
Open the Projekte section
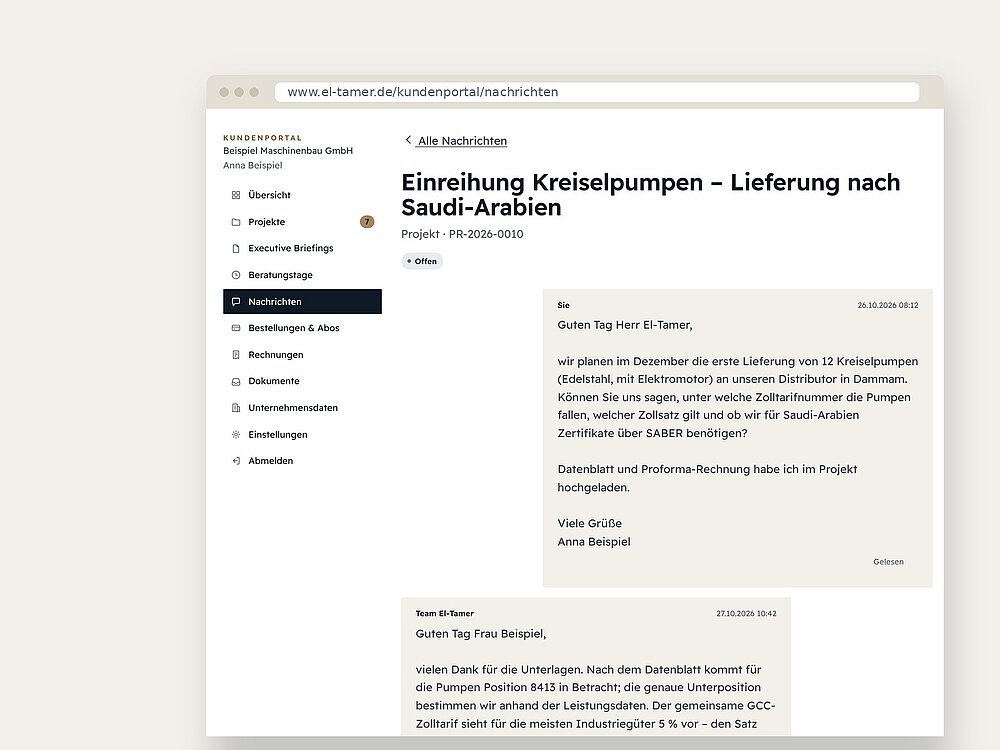302,222
